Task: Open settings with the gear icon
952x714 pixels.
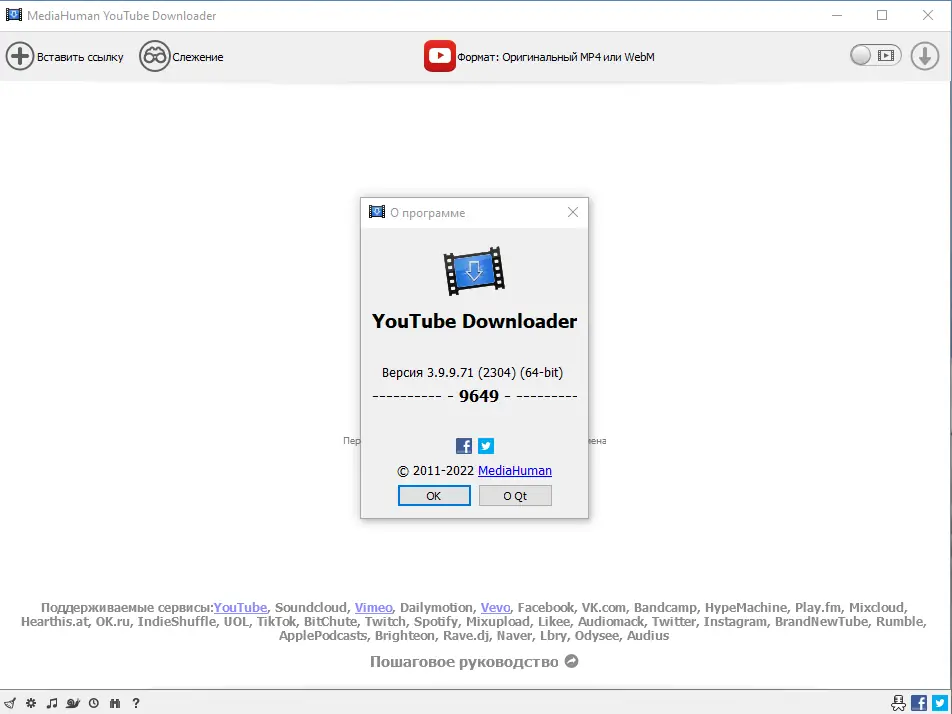Action: click(31, 703)
